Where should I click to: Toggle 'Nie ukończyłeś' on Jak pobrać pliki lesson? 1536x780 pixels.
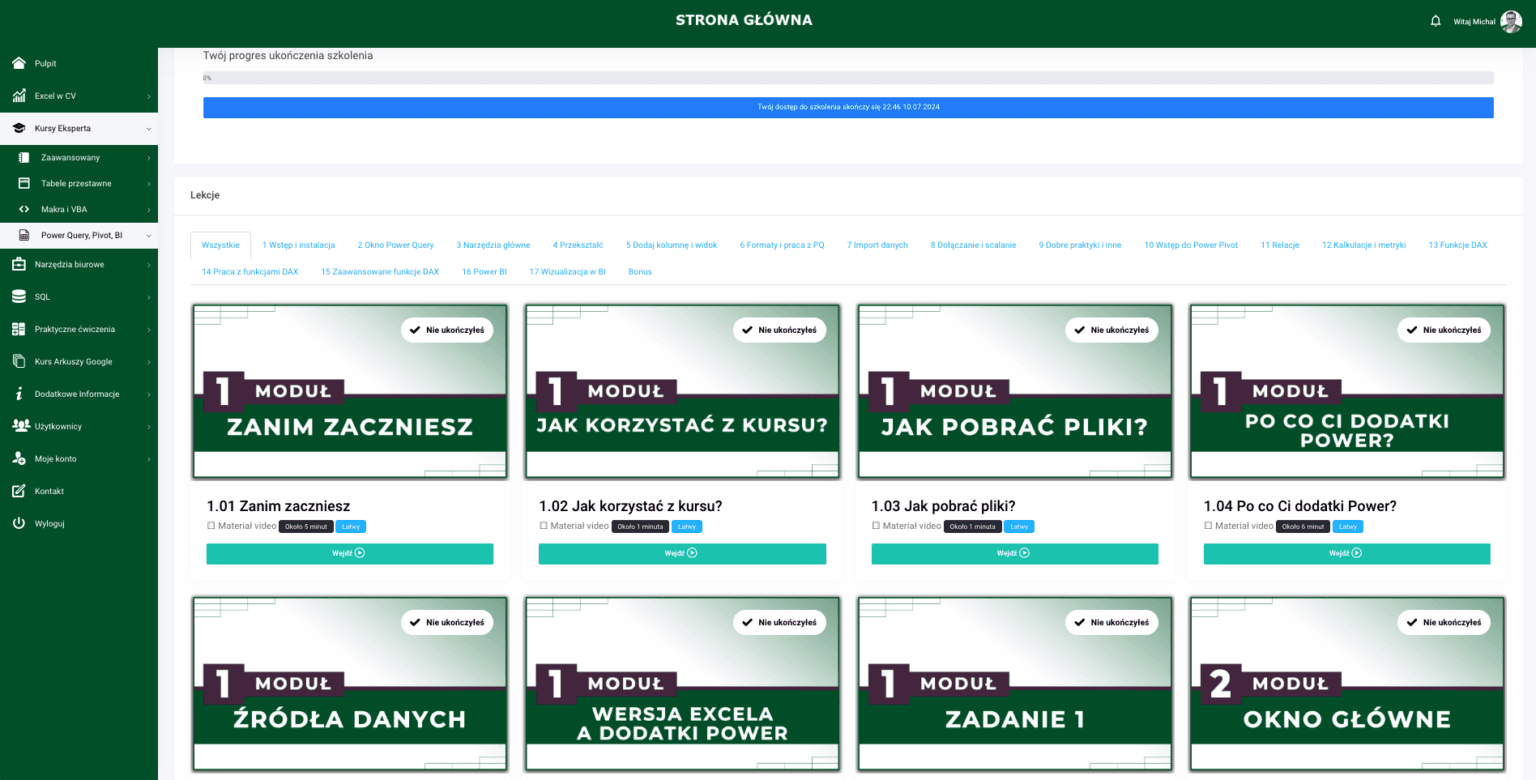point(1111,330)
